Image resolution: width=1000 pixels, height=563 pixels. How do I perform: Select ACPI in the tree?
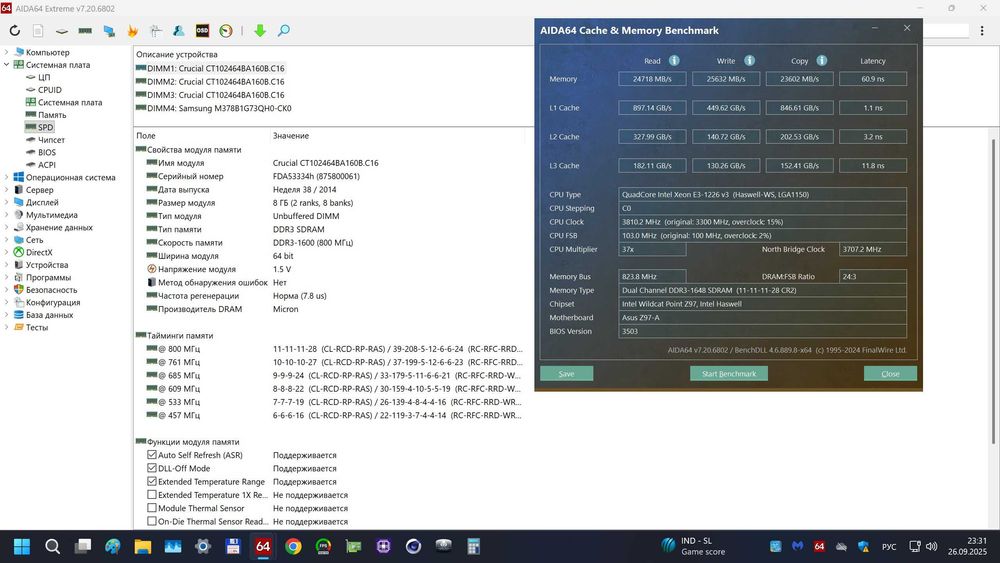click(47, 165)
